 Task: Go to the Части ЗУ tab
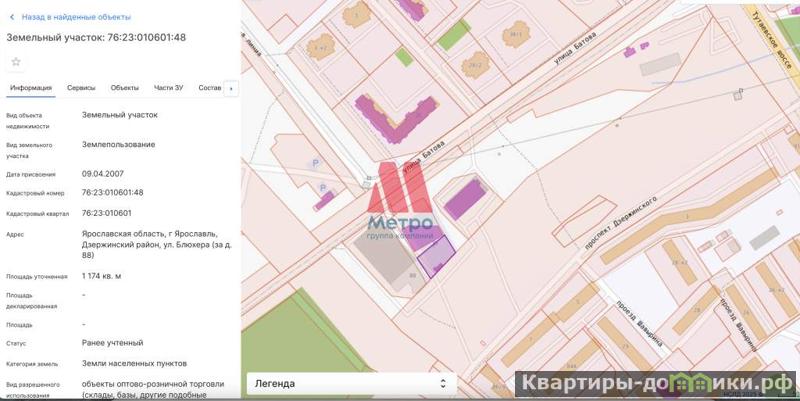[168, 88]
